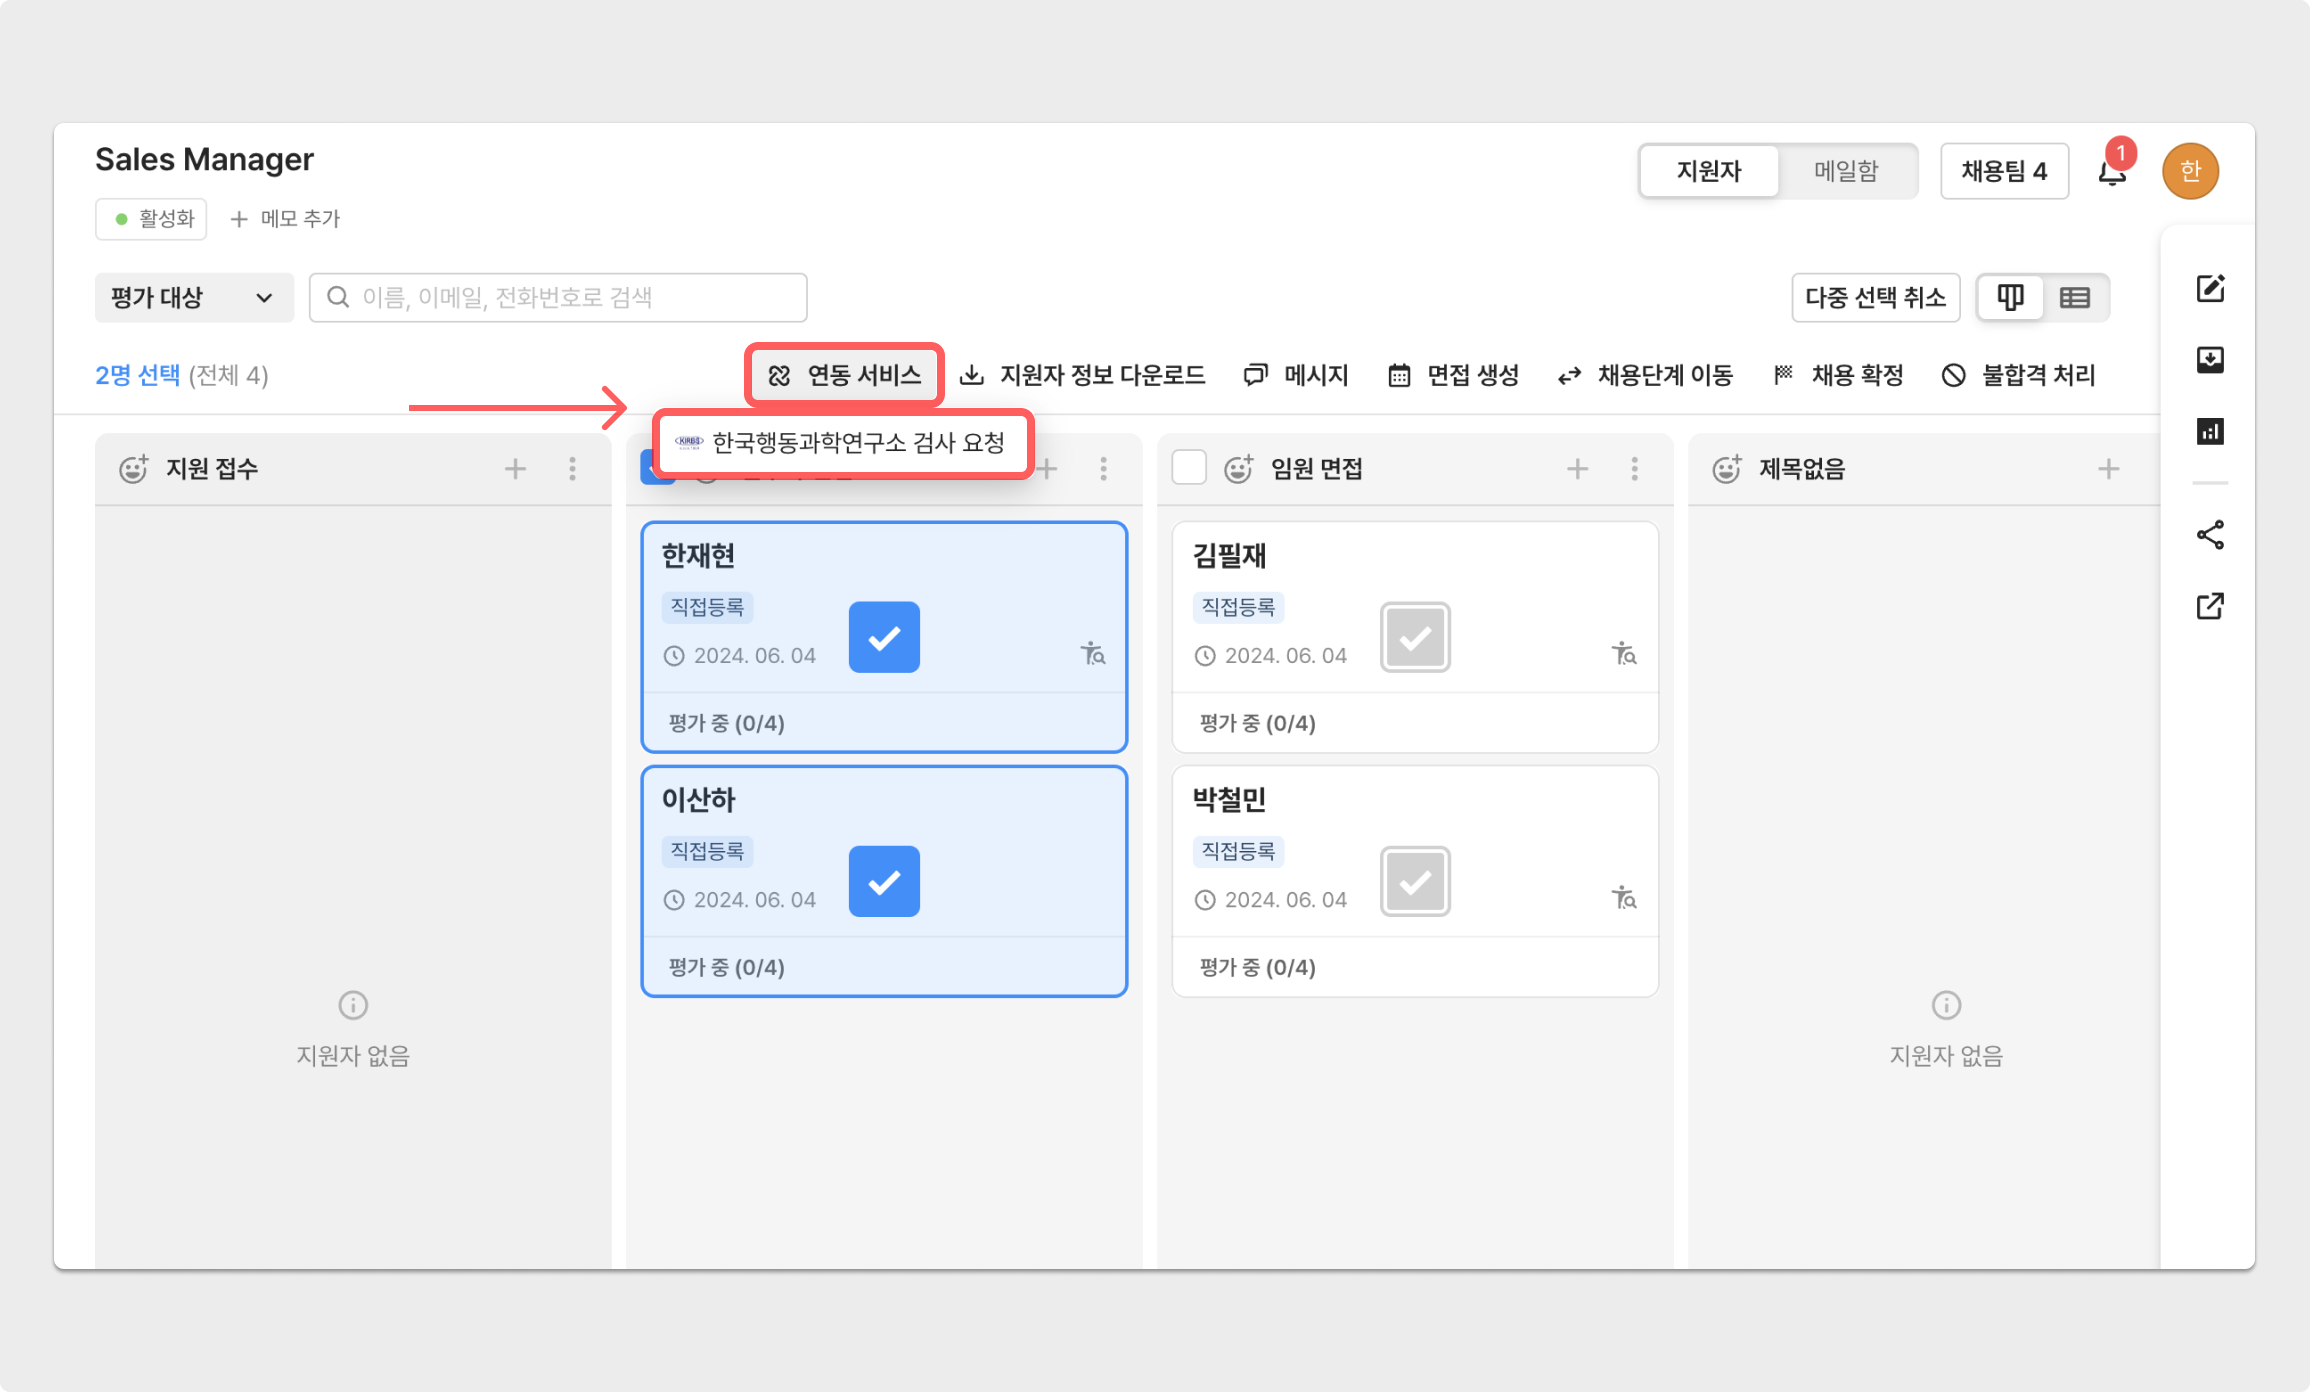Open the 연동 서비스 dropdown

(x=844, y=375)
